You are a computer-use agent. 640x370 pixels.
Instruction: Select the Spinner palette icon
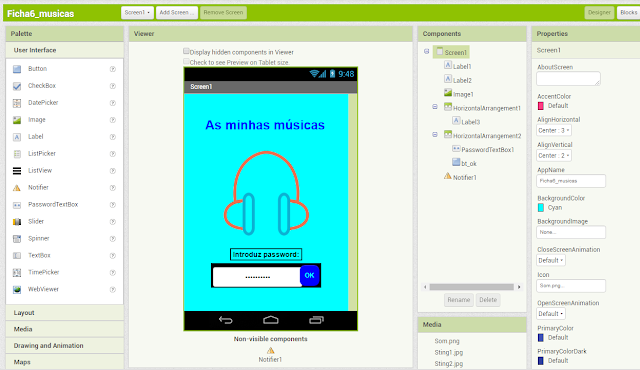coord(17,239)
